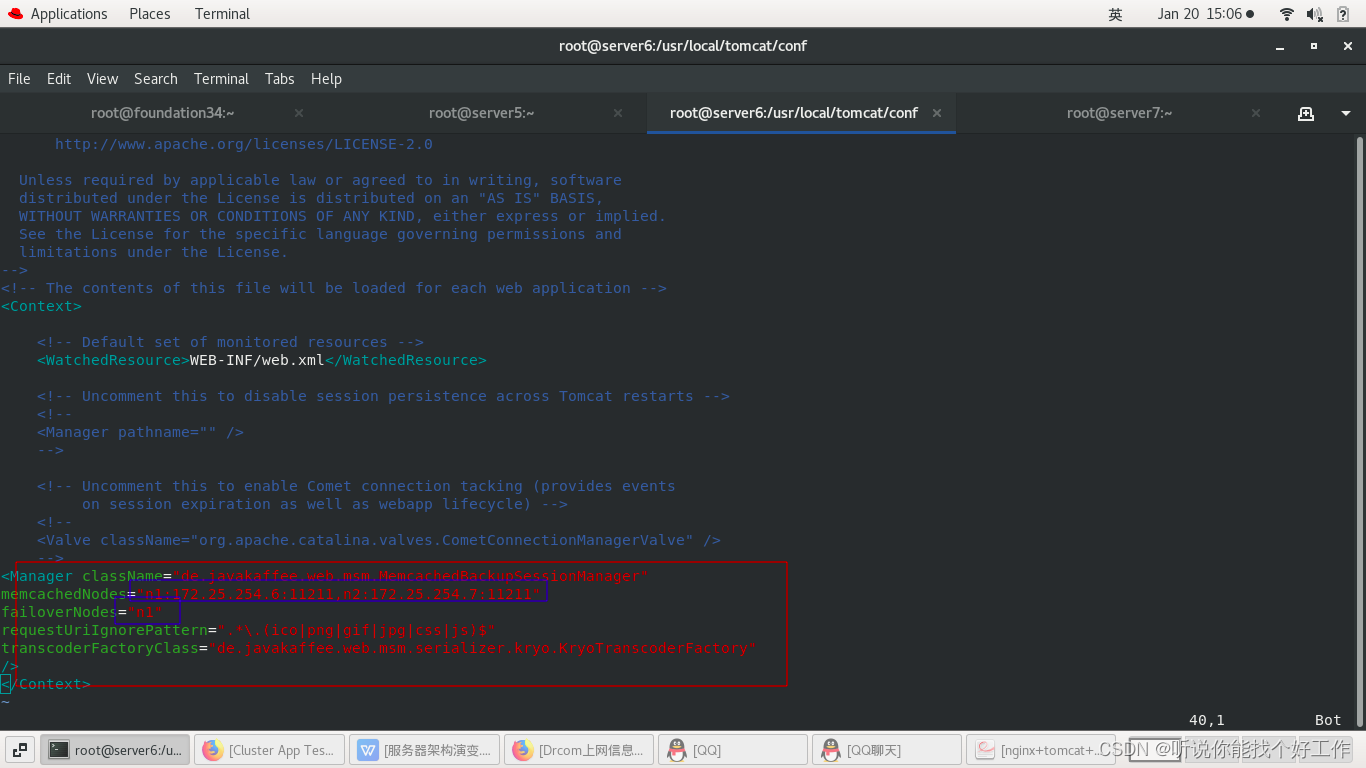
Task: Open the File menu
Action: point(19,78)
